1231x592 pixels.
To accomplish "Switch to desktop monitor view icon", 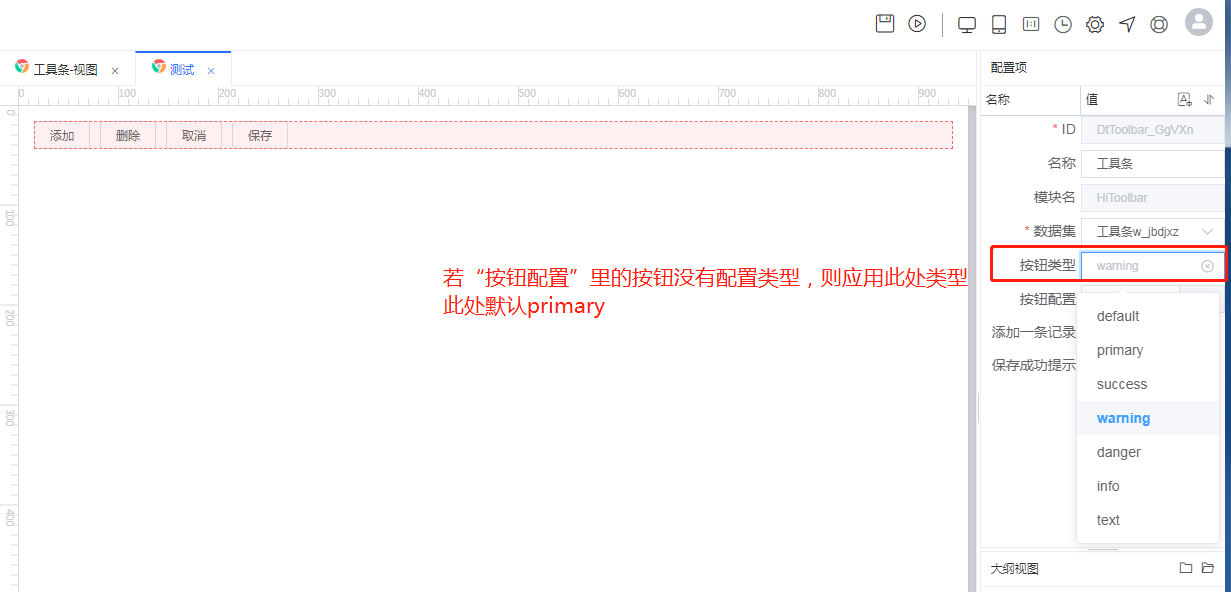I will (x=967, y=25).
